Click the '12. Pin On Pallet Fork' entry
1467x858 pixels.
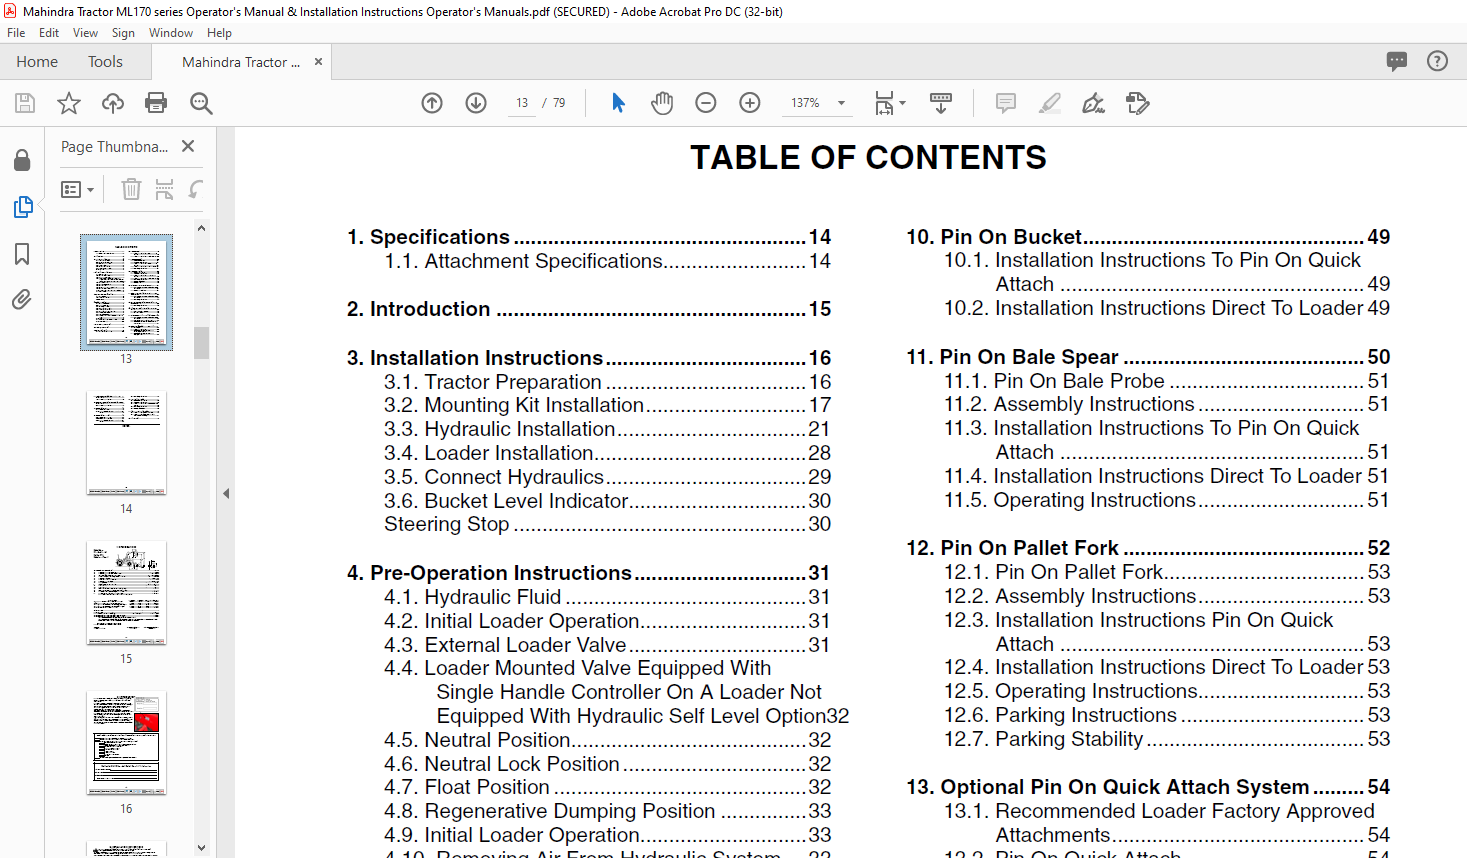(1148, 548)
